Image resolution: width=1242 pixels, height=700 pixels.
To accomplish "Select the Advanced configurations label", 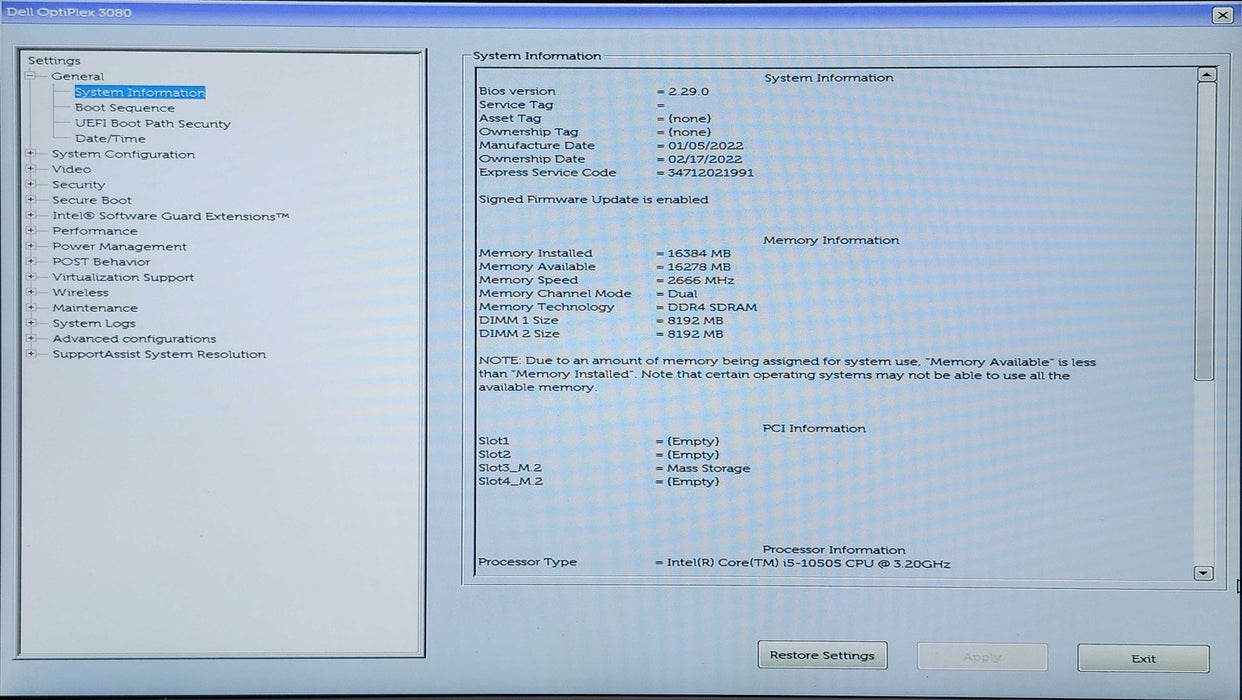I will (x=134, y=339).
